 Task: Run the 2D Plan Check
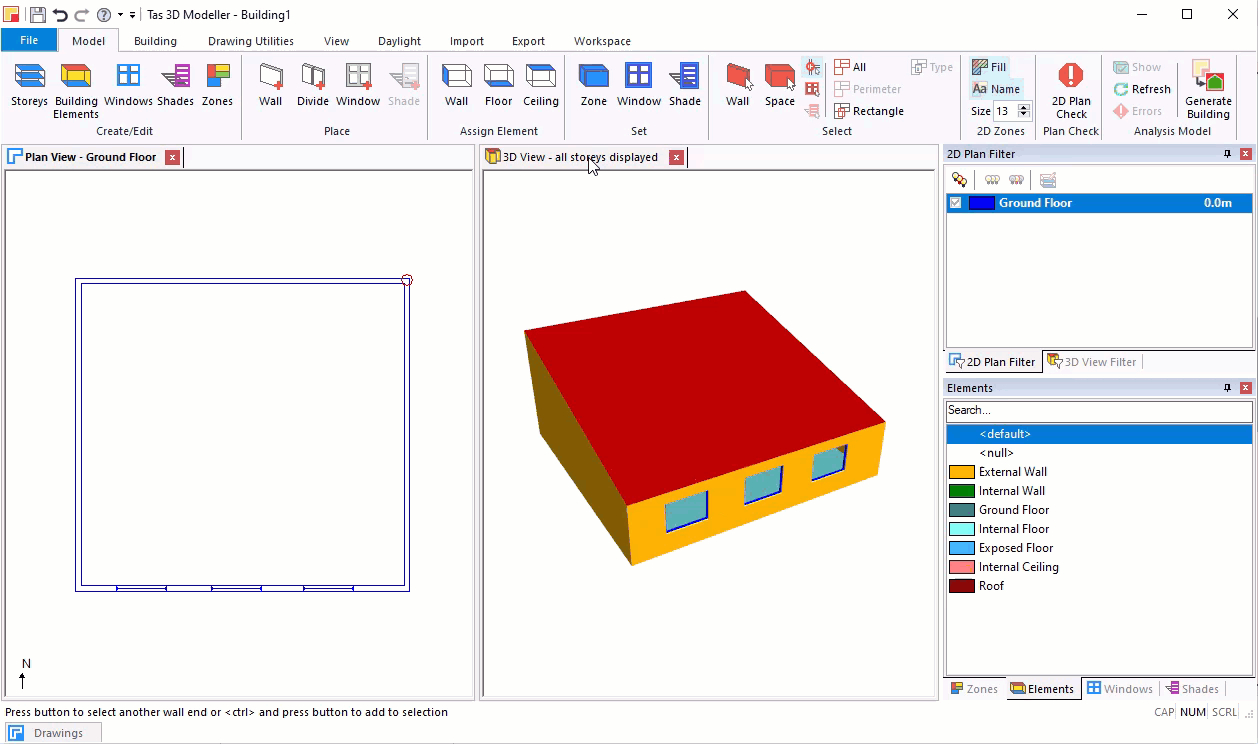tap(1071, 90)
